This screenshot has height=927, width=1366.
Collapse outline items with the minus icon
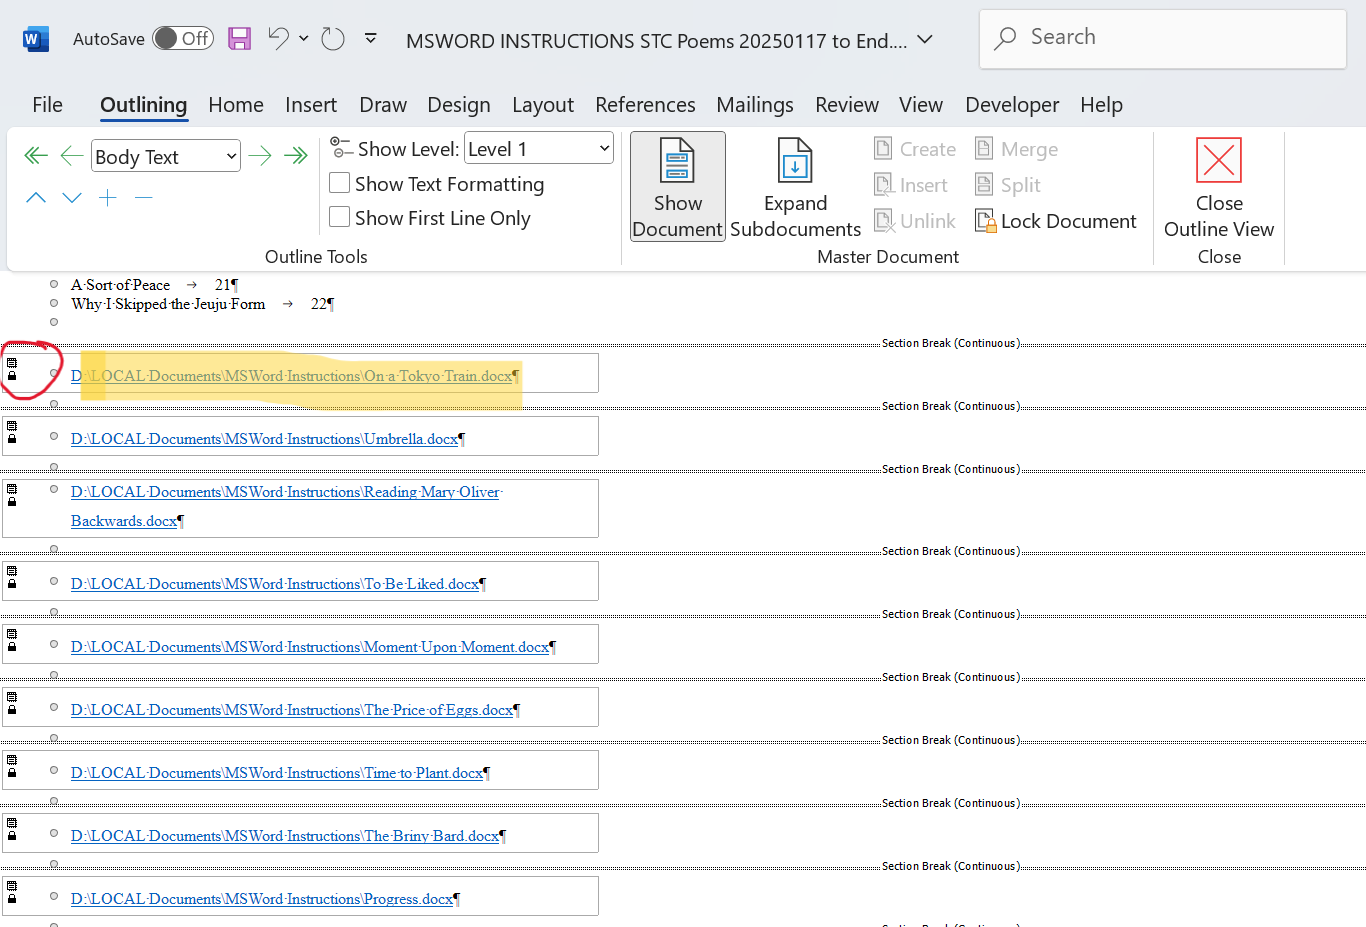click(143, 197)
